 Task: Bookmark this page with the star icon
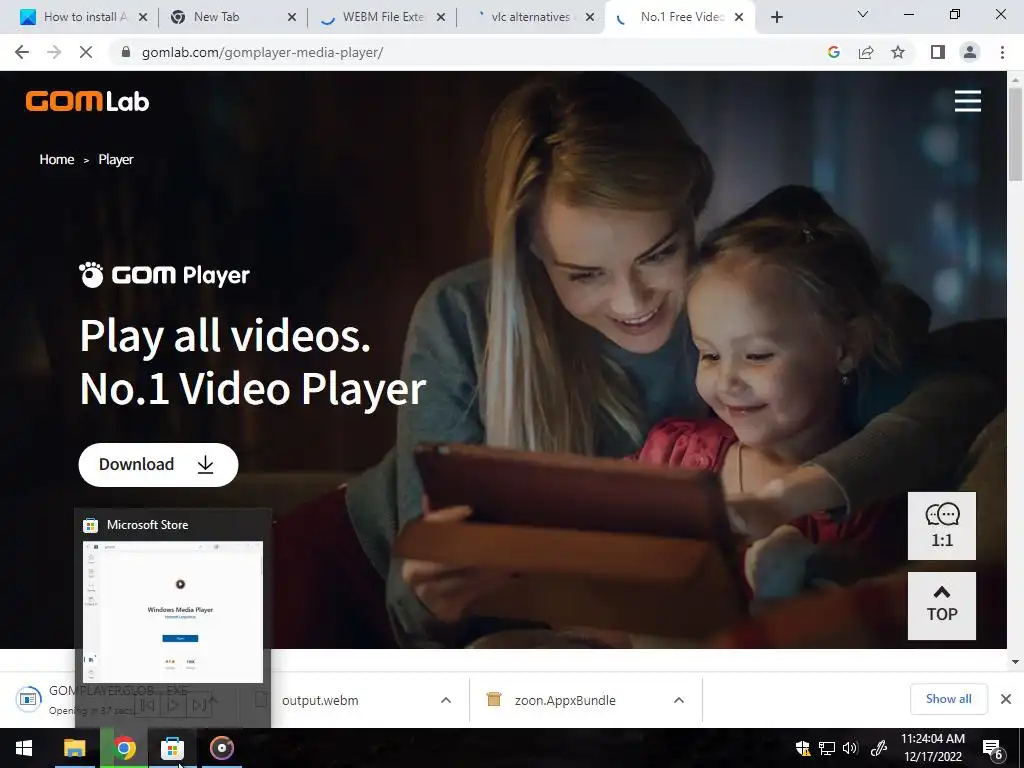point(898,52)
